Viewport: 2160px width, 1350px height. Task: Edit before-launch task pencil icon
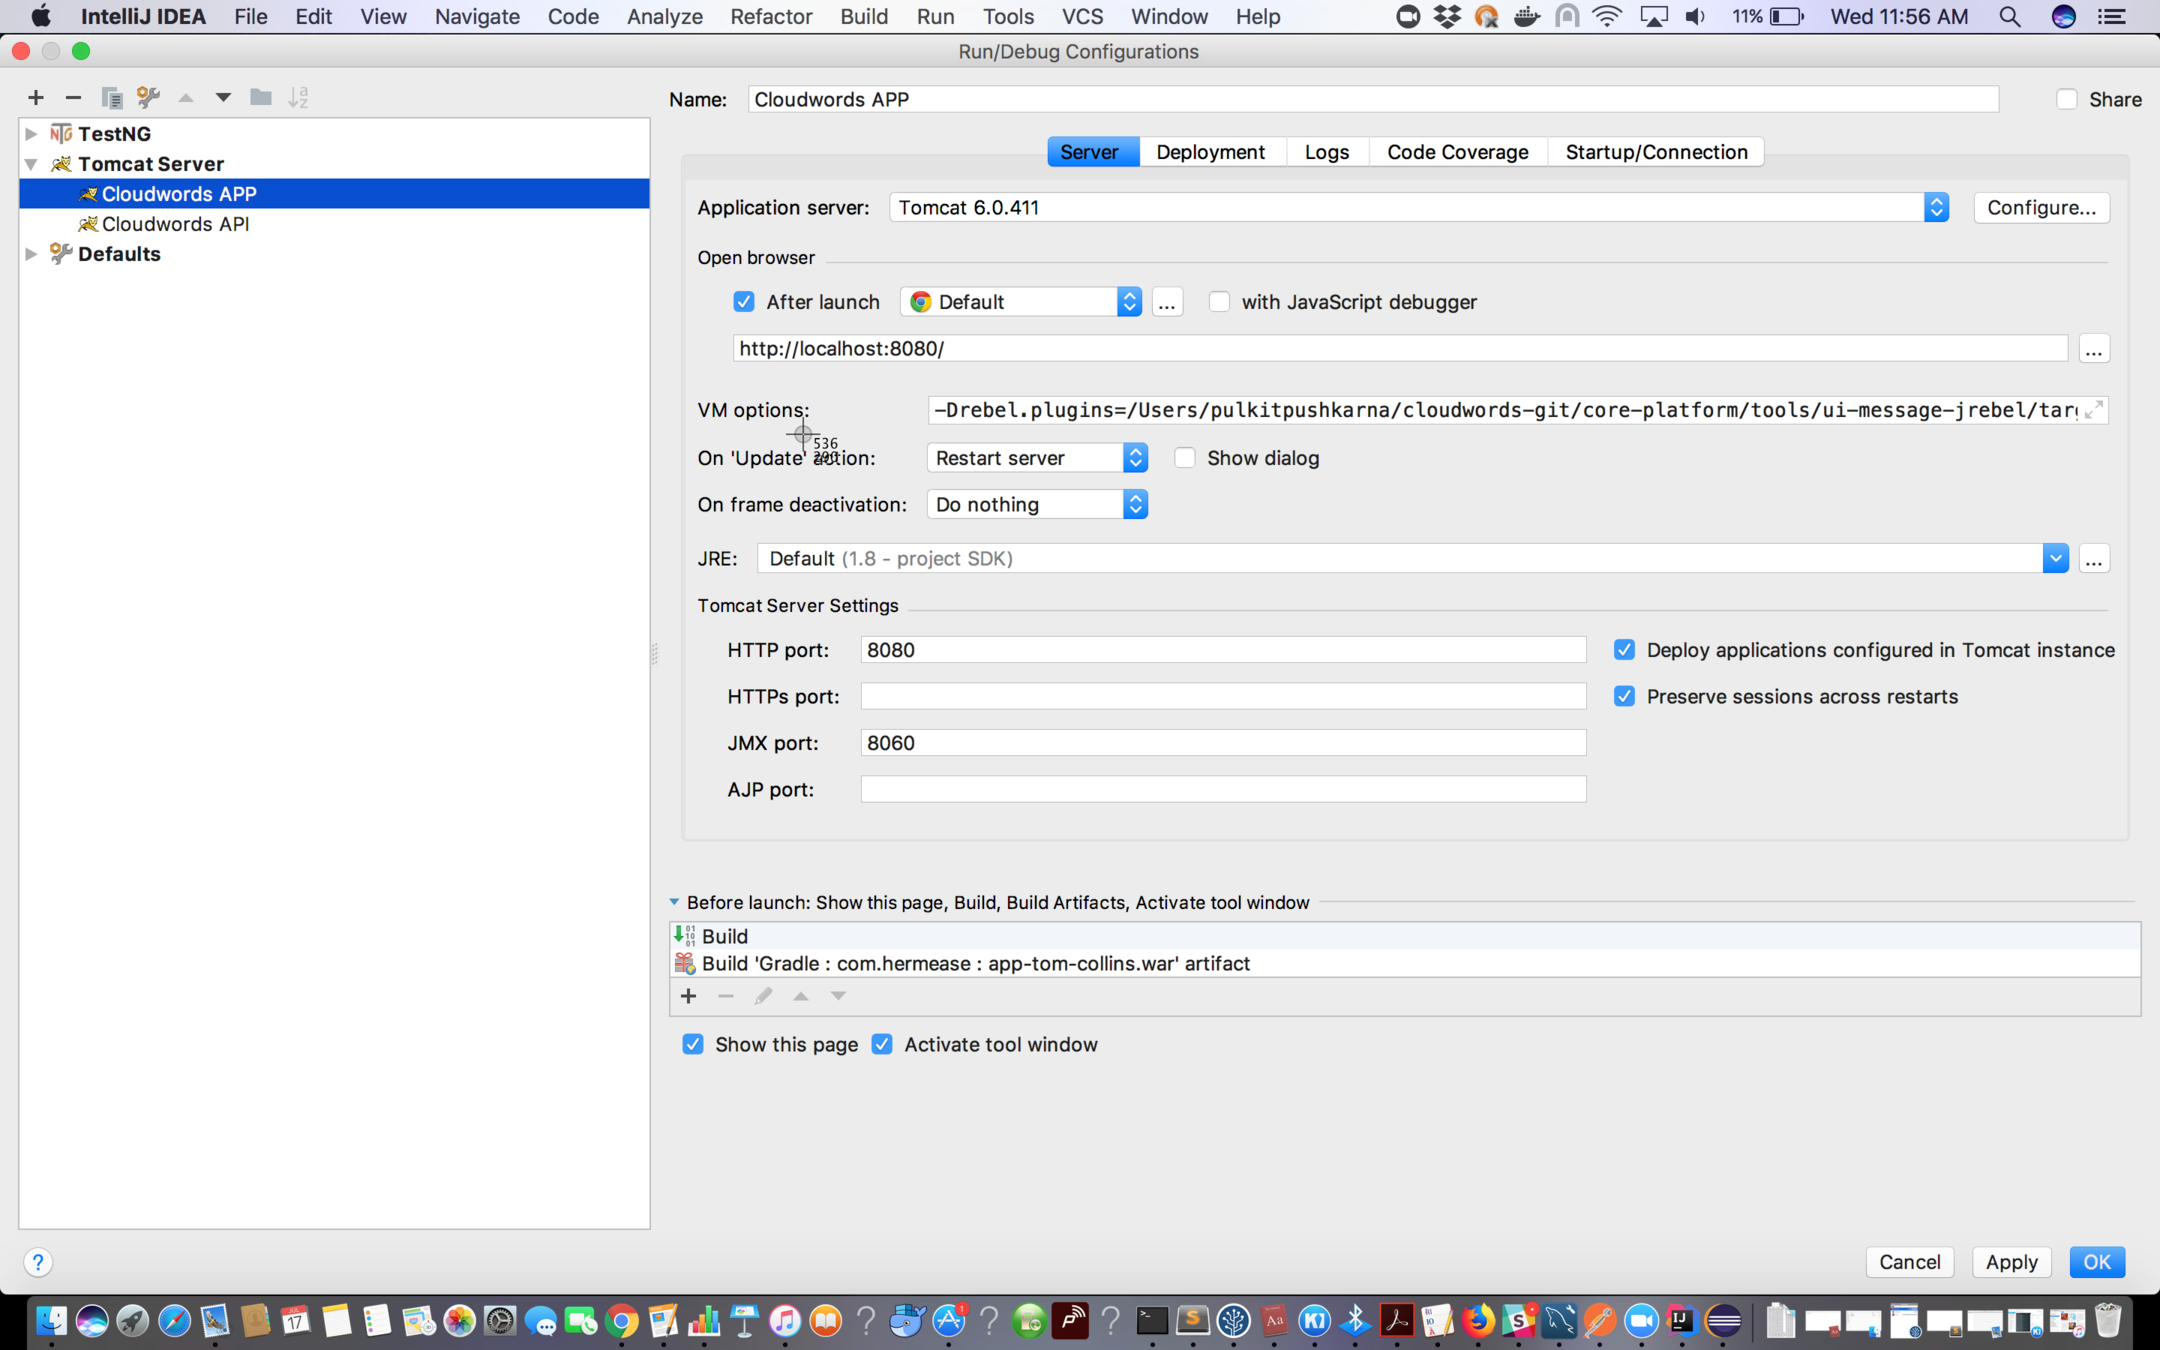coord(763,996)
